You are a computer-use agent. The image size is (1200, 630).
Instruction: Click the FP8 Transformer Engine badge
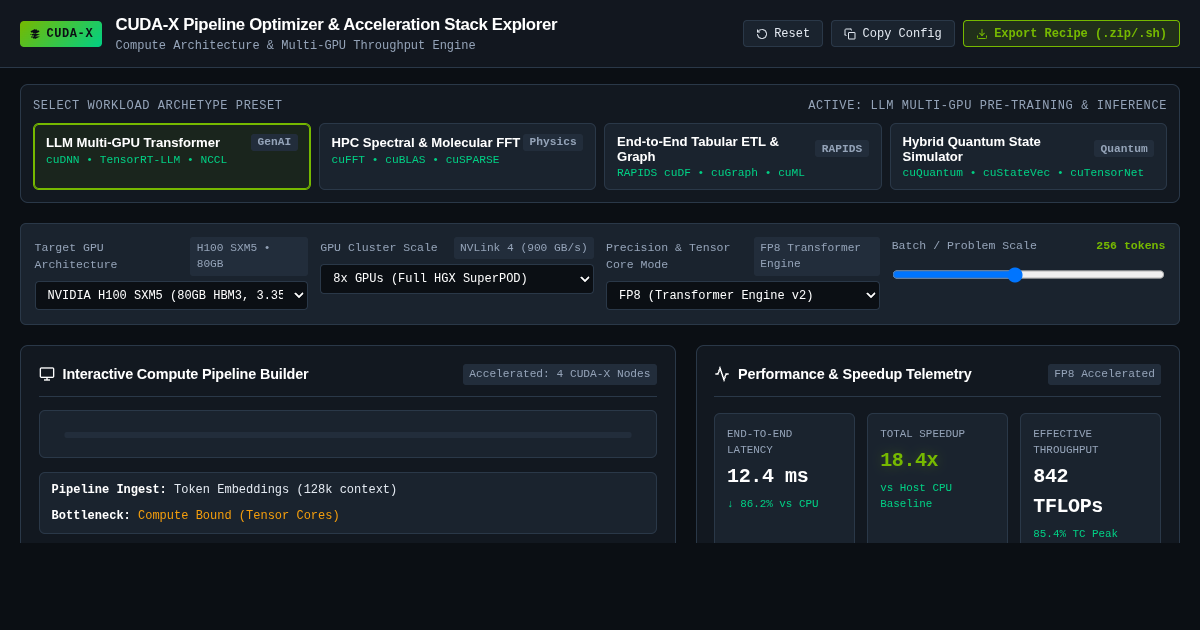tap(817, 256)
